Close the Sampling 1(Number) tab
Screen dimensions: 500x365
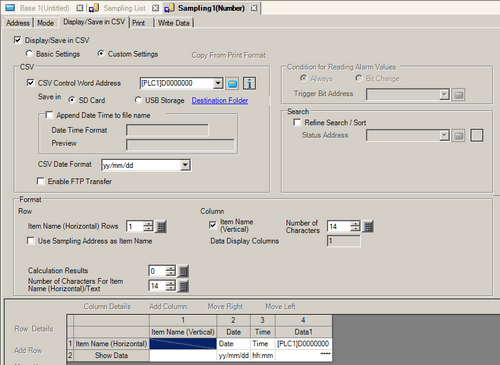click(x=254, y=8)
